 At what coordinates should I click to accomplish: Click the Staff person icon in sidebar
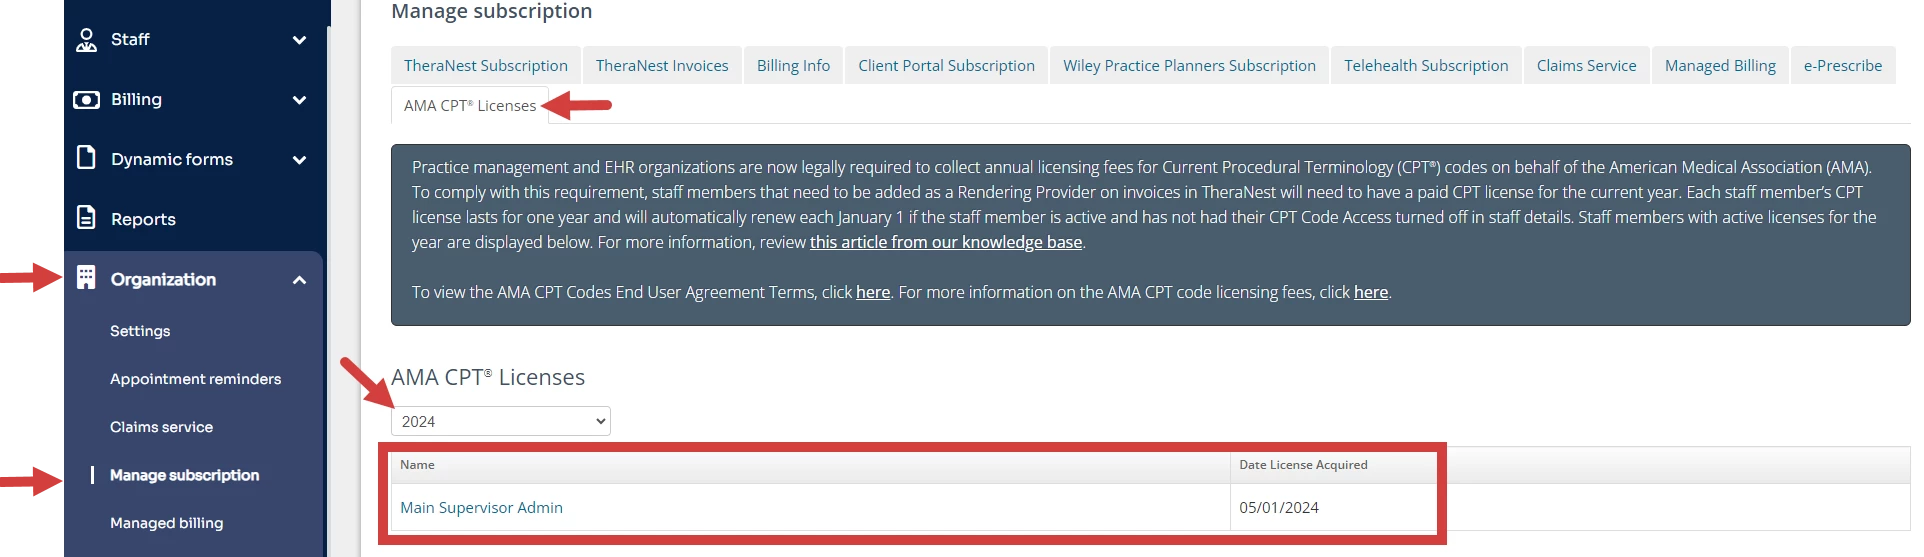pos(87,40)
